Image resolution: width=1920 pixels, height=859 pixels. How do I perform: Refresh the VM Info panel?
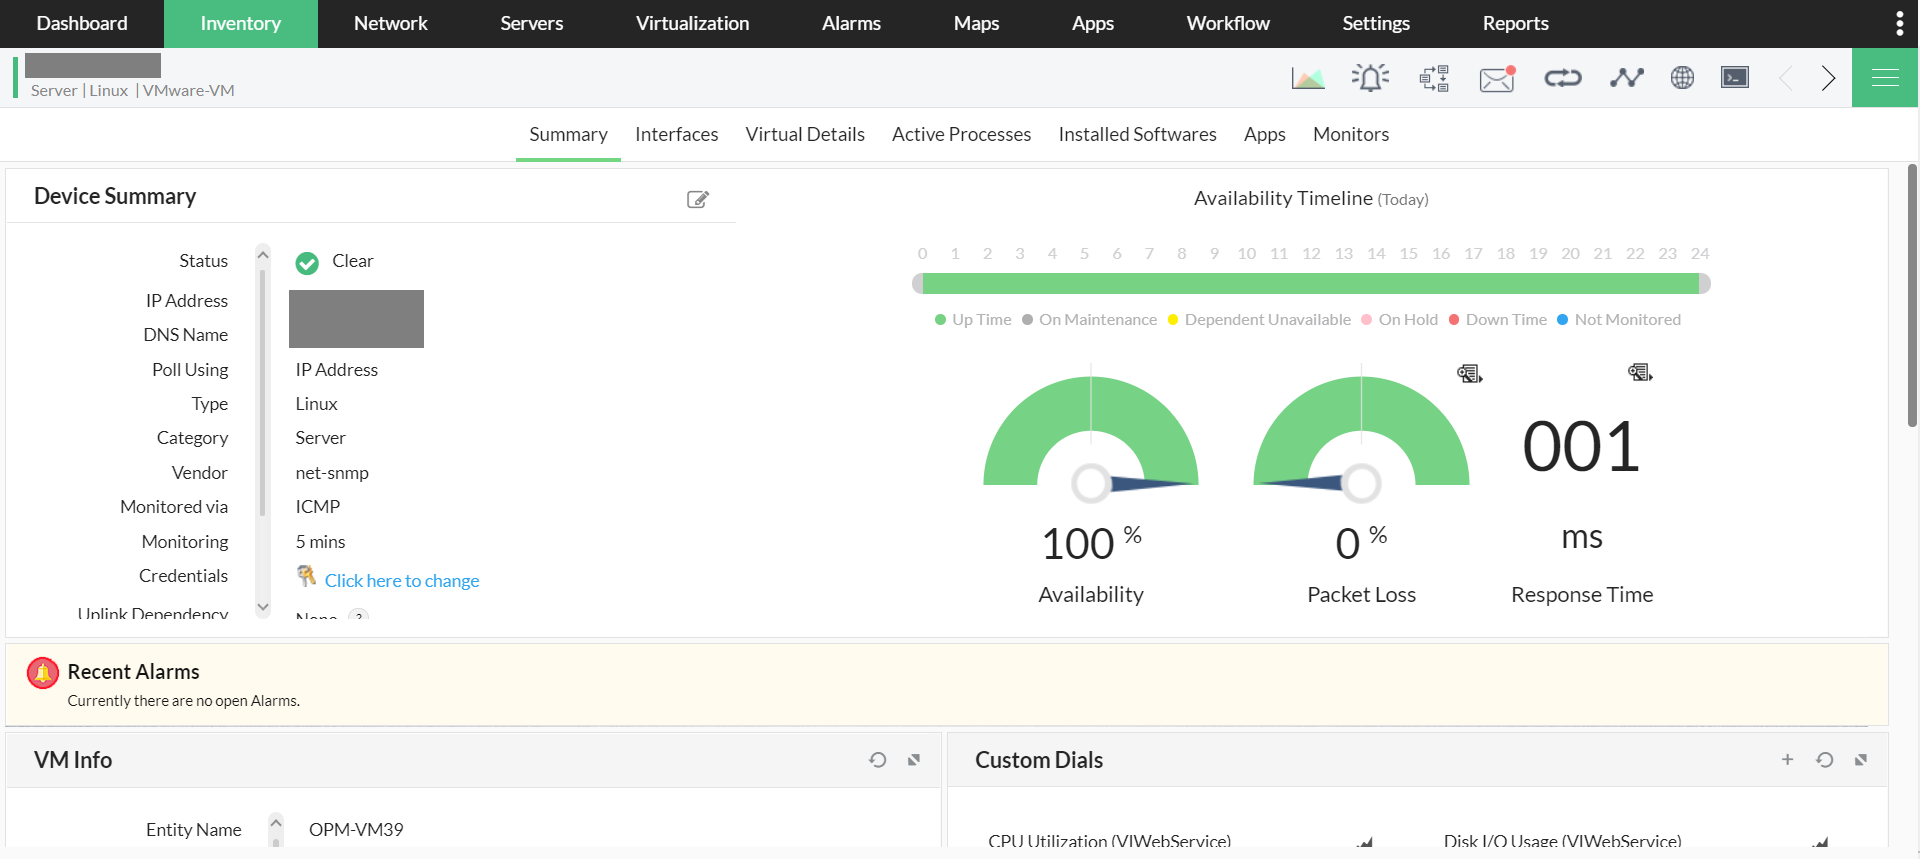pyautogui.click(x=877, y=760)
